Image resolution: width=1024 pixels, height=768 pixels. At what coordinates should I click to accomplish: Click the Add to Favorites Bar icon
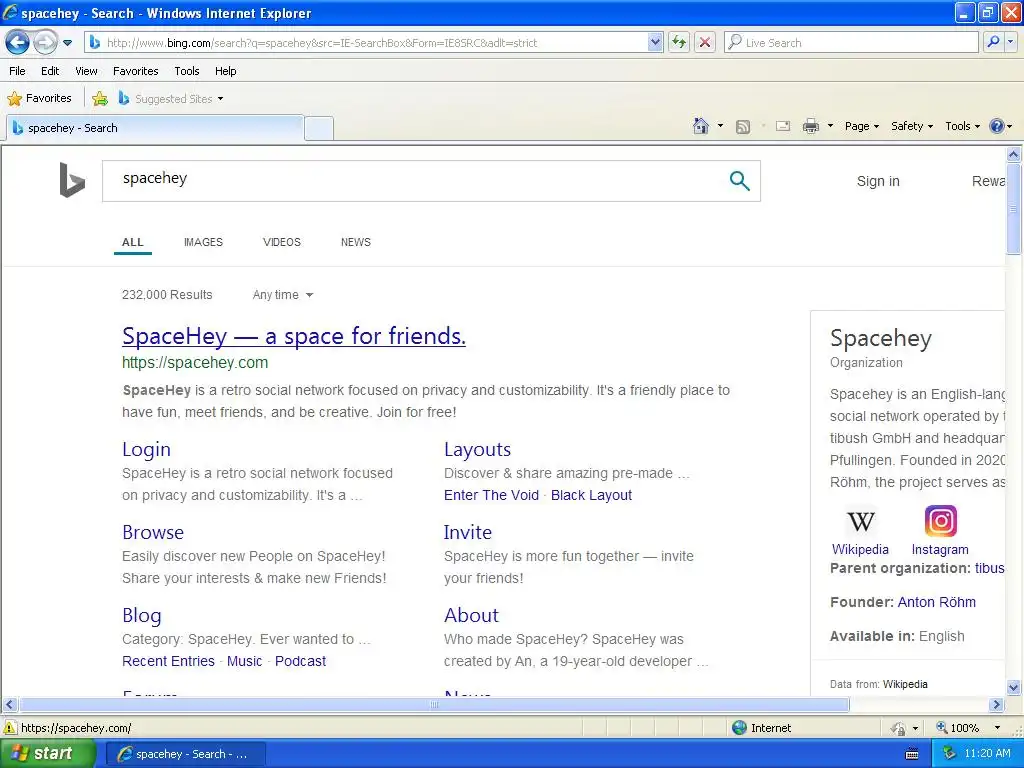[100, 99]
